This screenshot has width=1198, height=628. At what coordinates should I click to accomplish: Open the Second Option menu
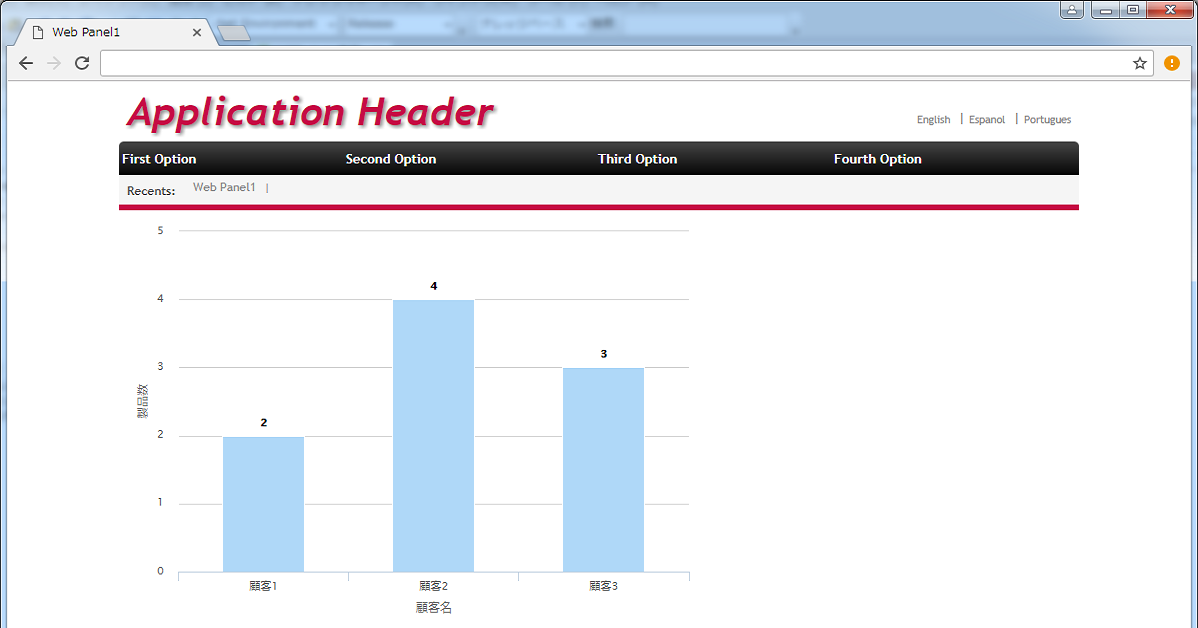tap(391, 159)
